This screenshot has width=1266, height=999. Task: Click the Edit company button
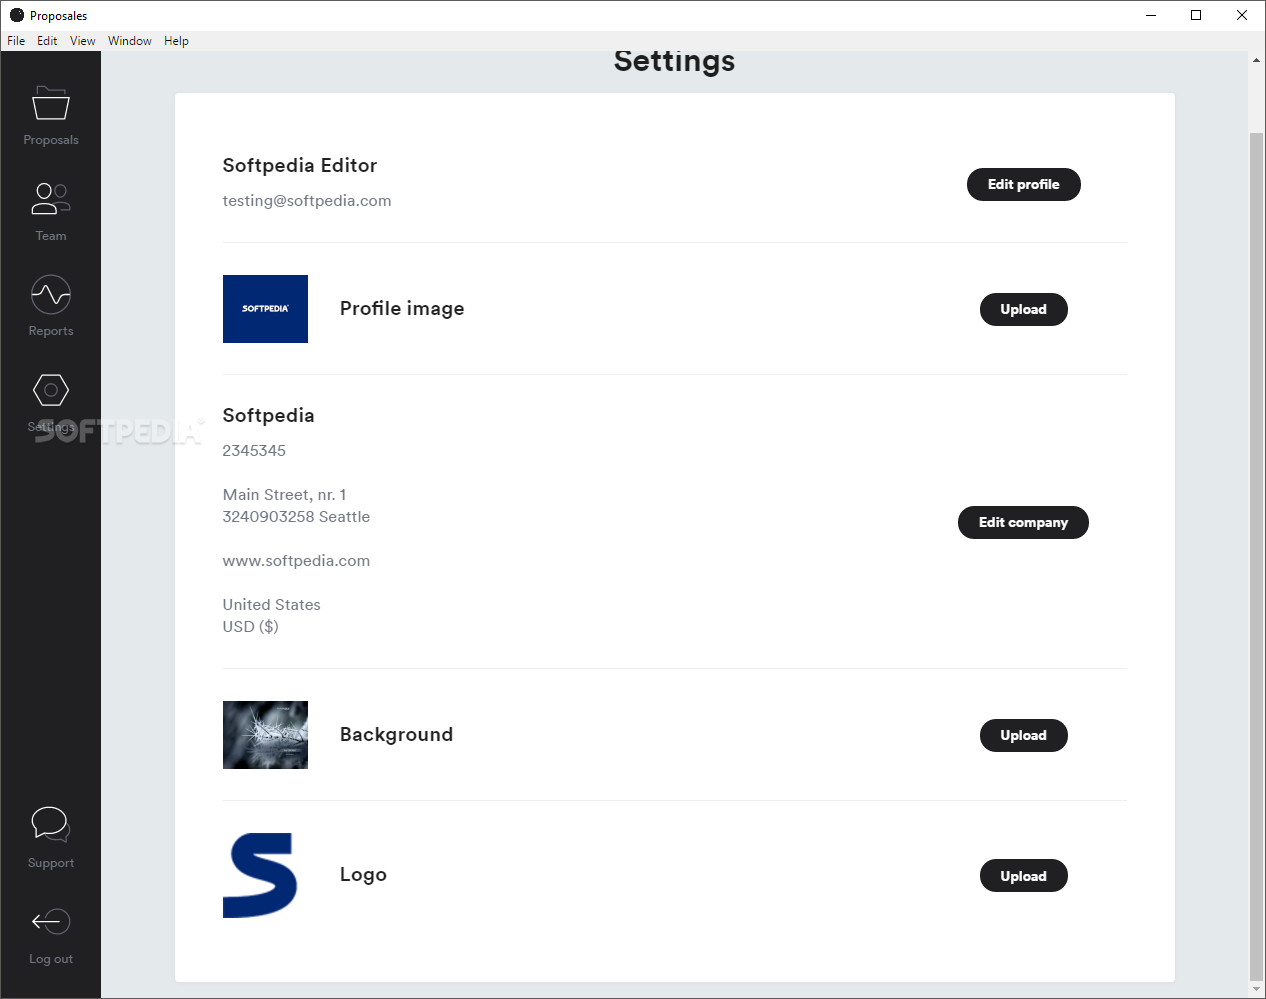[x=1023, y=522]
